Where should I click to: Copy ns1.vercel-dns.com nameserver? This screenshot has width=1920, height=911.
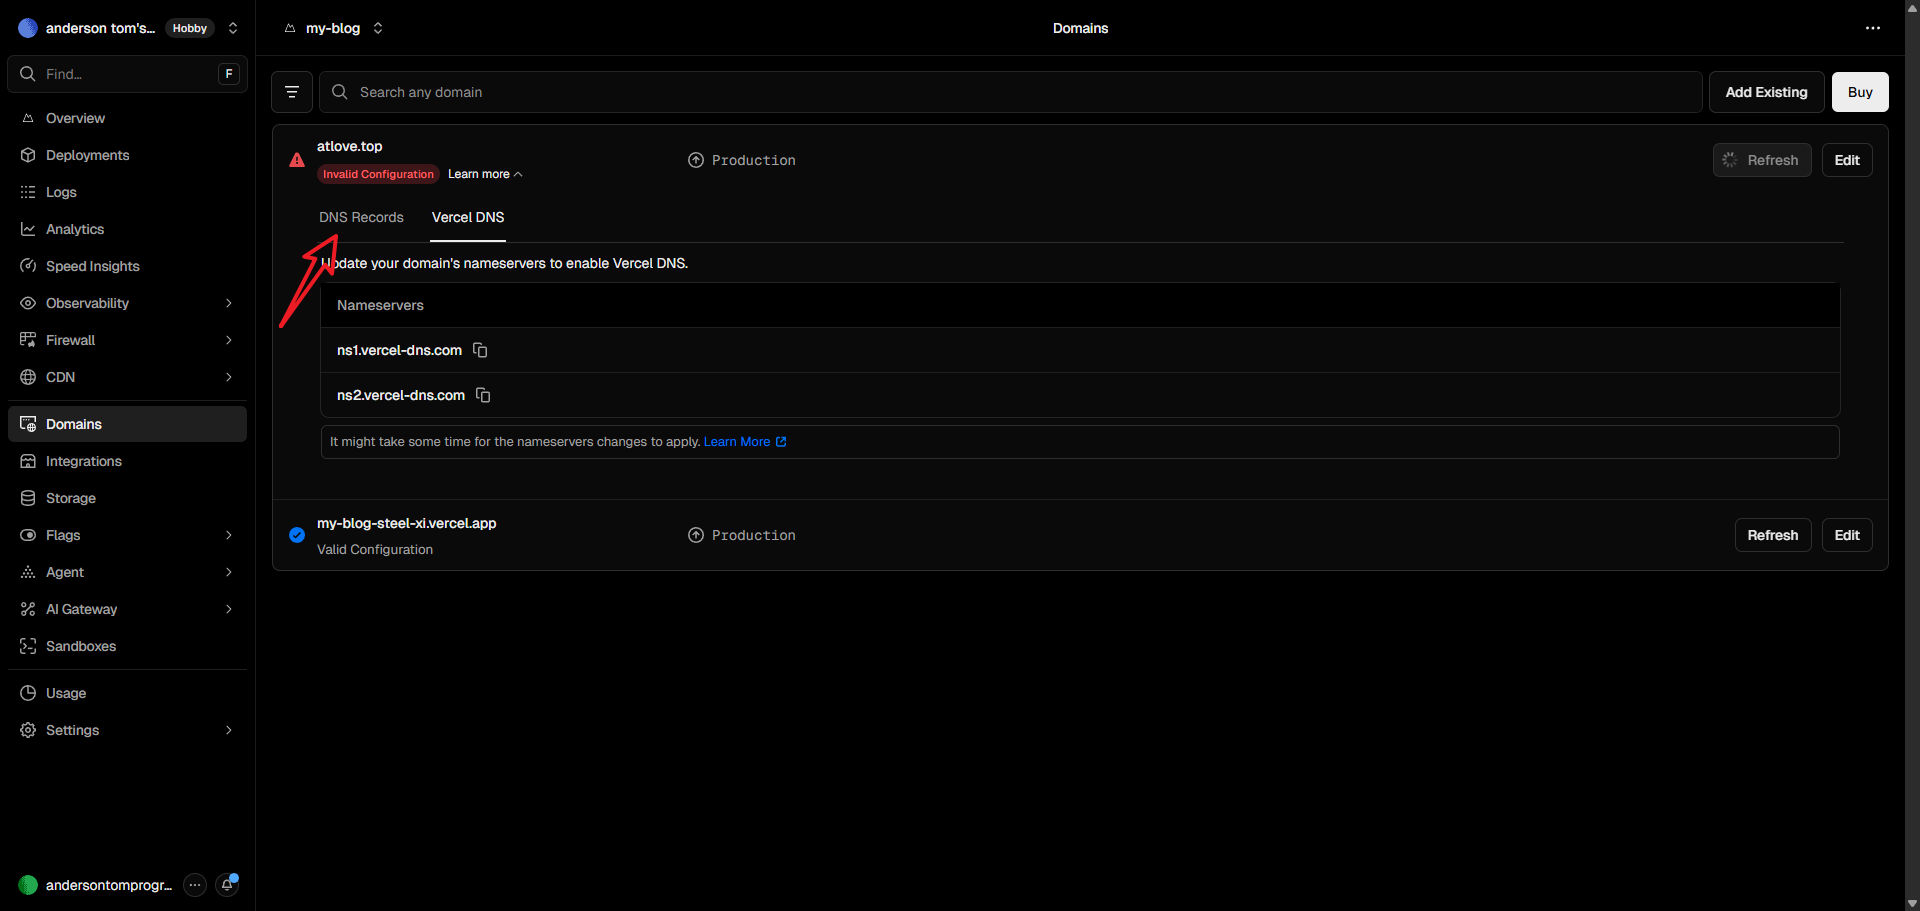pos(480,350)
